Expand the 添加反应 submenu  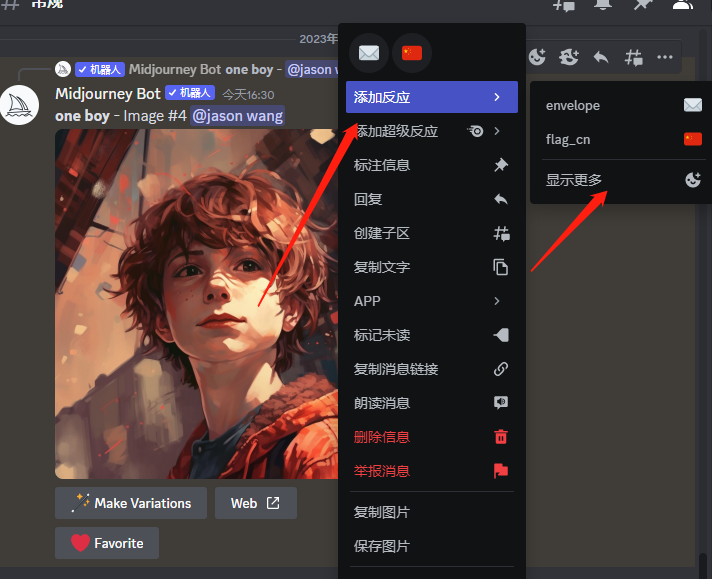(431, 97)
